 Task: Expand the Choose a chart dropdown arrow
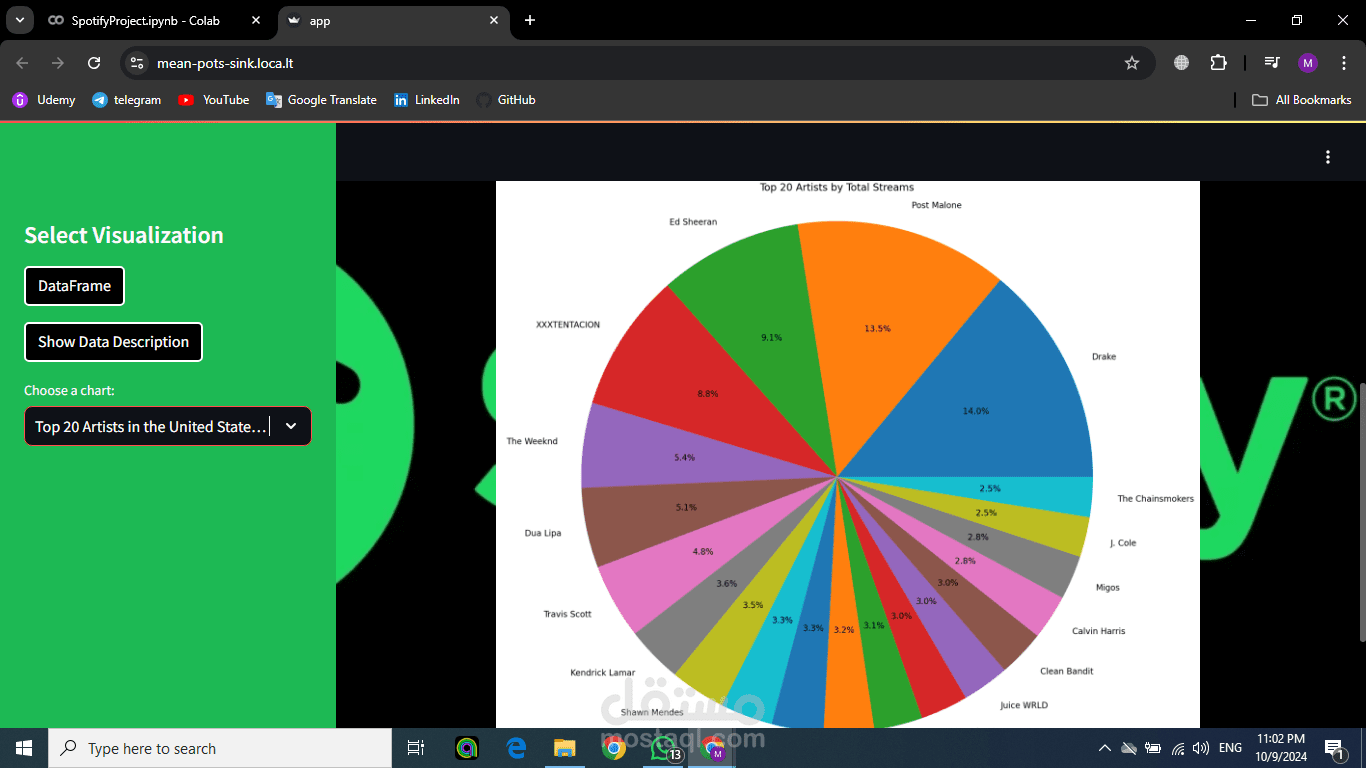[x=291, y=426]
